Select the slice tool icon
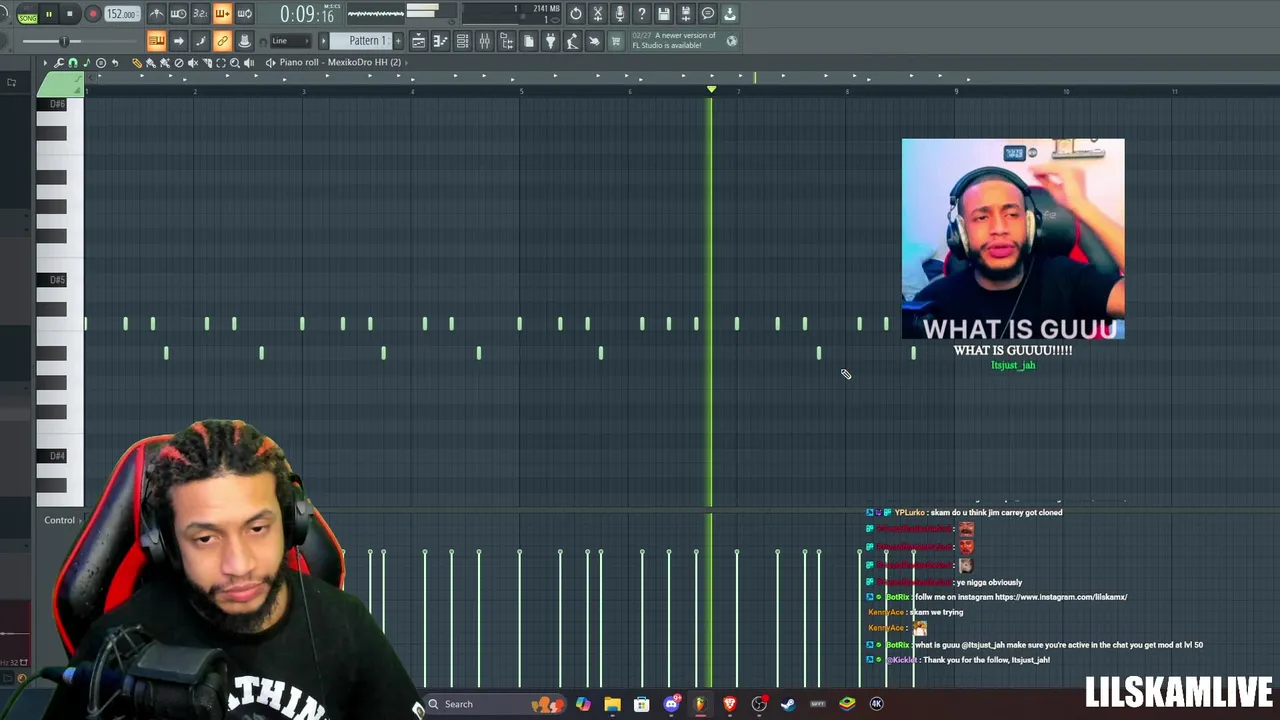 pos(207,63)
